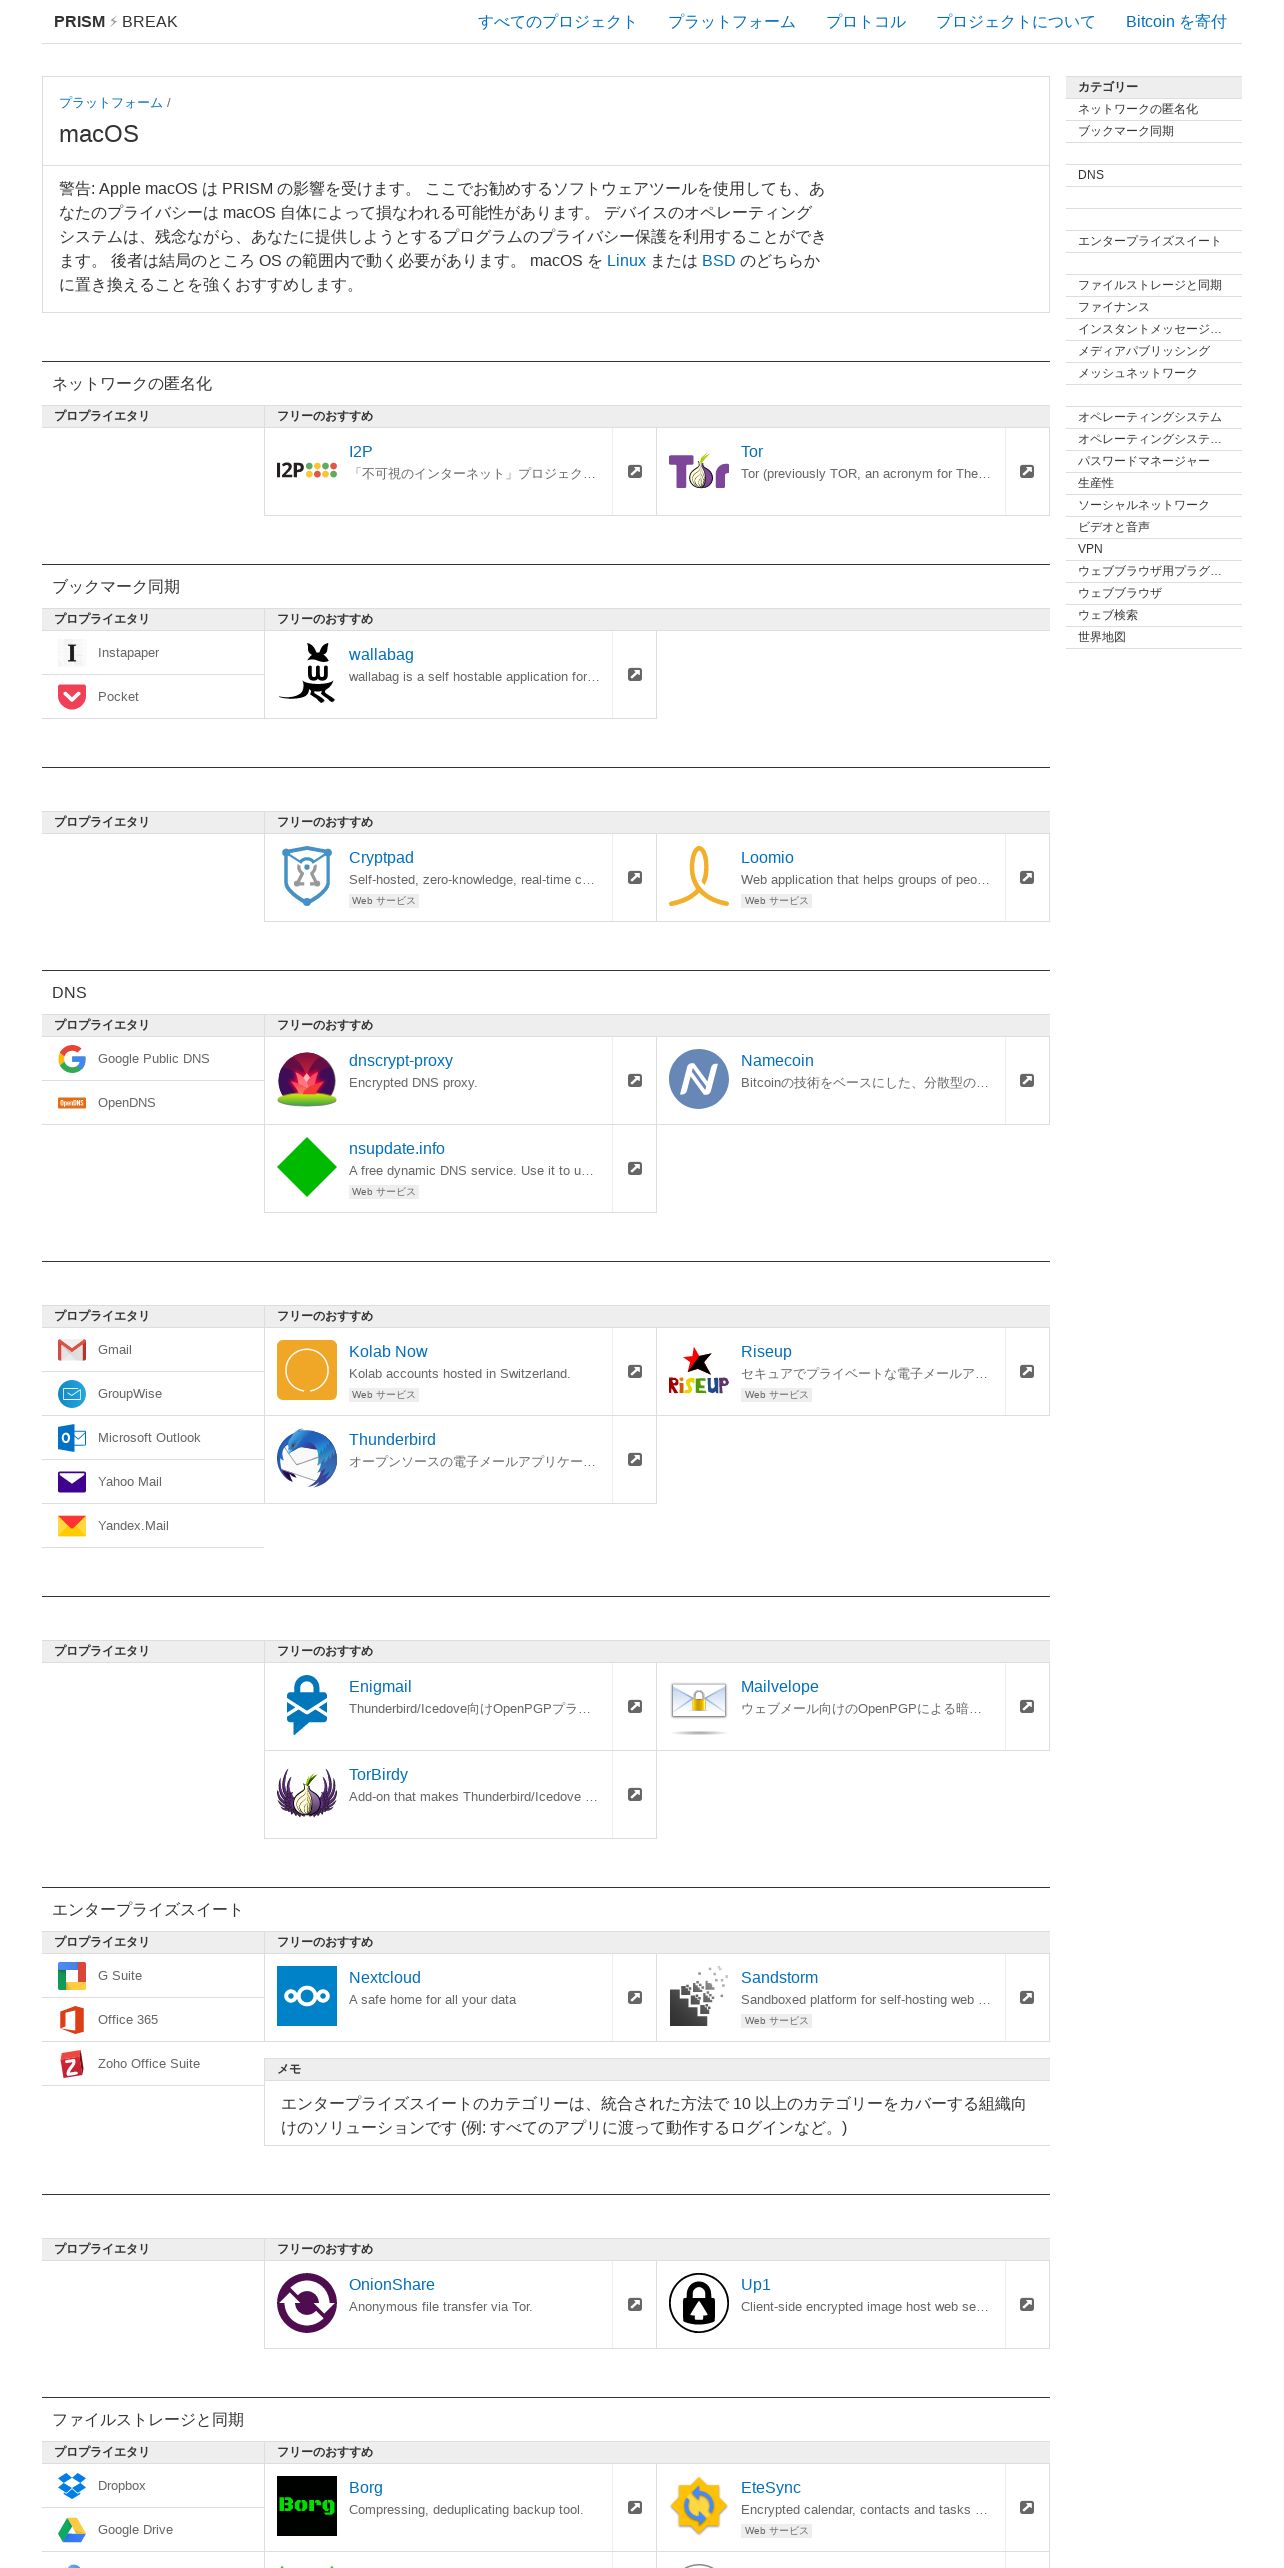Viewport: 1284px width, 2568px height.
Task: Follow the Linux link in warning text
Action: [x=626, y=261]
